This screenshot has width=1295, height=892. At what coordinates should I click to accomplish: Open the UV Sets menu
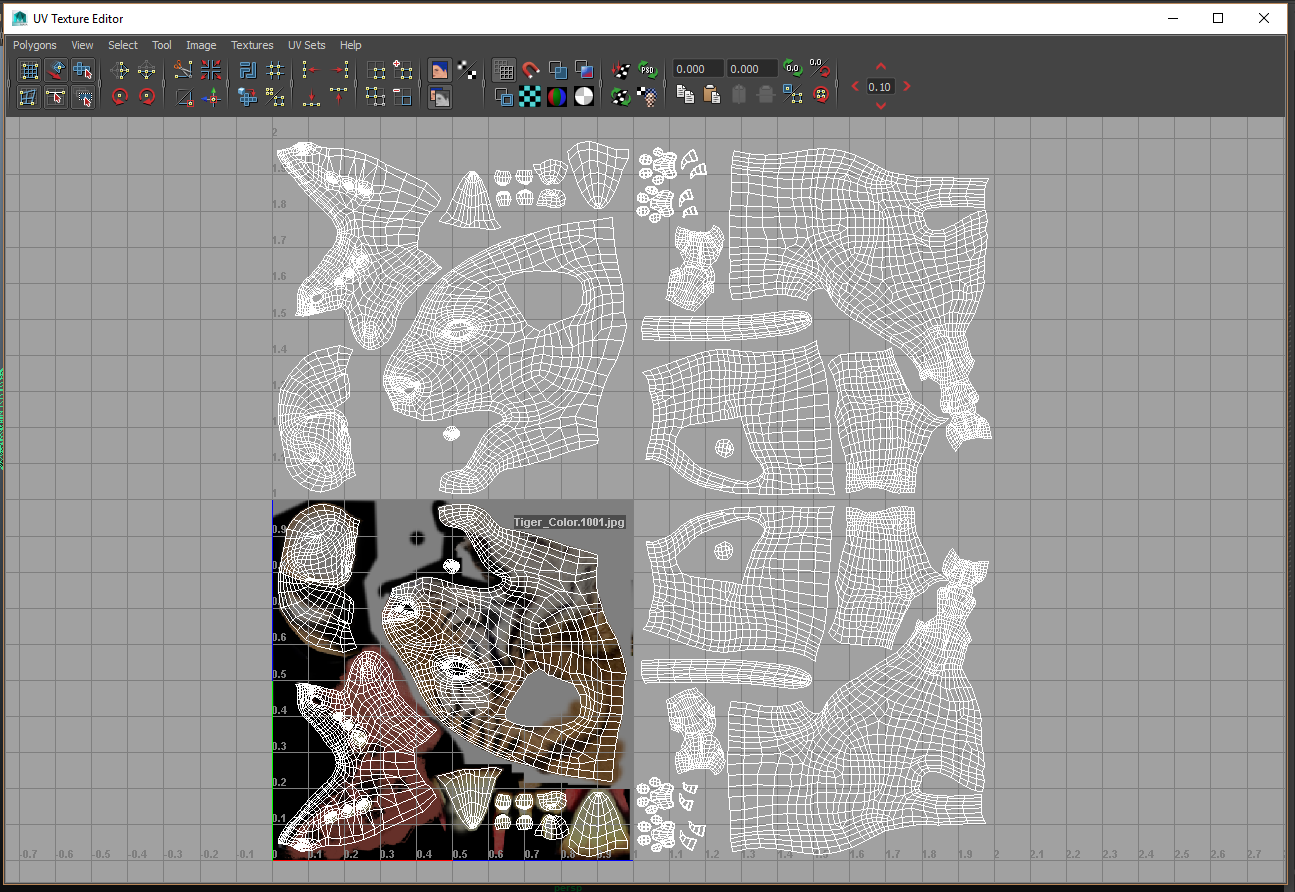(306, 45)
